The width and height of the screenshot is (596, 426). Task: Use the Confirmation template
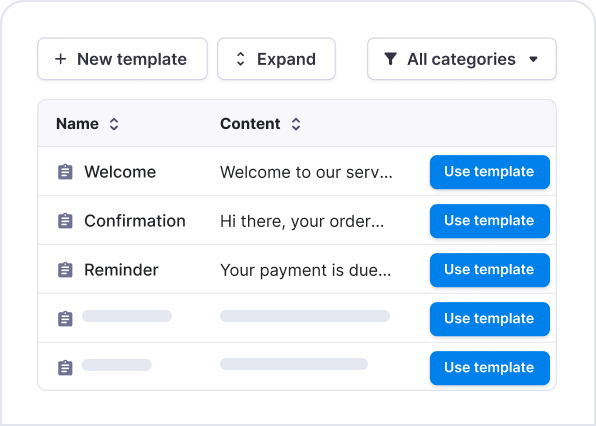pyautogui.click(x=490, y=221)
